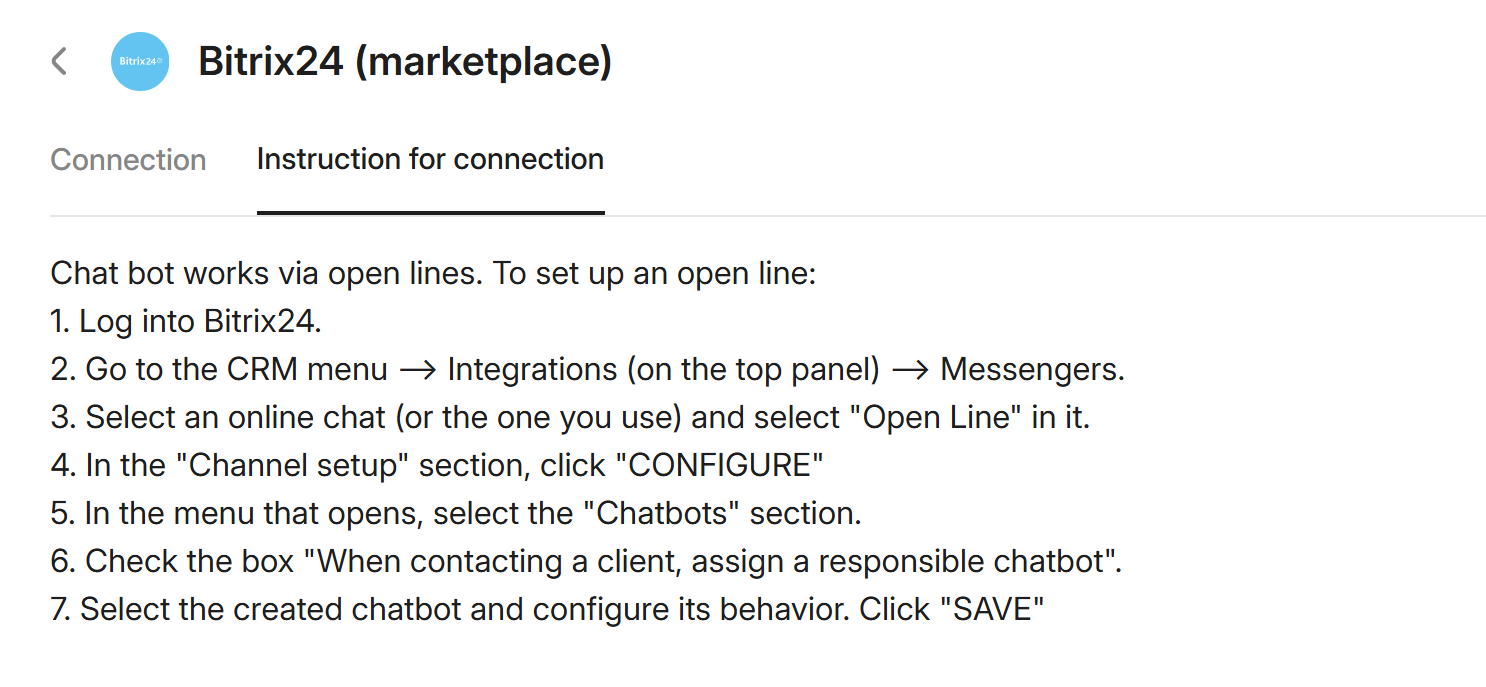Click the "Log into Bitrix24" step
Viewport: 1486px width, 687px height.
pos(200,321)
